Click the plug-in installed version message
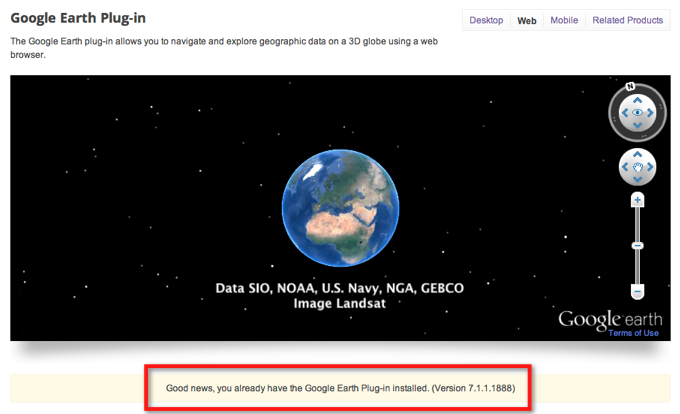 pos(340,388)
